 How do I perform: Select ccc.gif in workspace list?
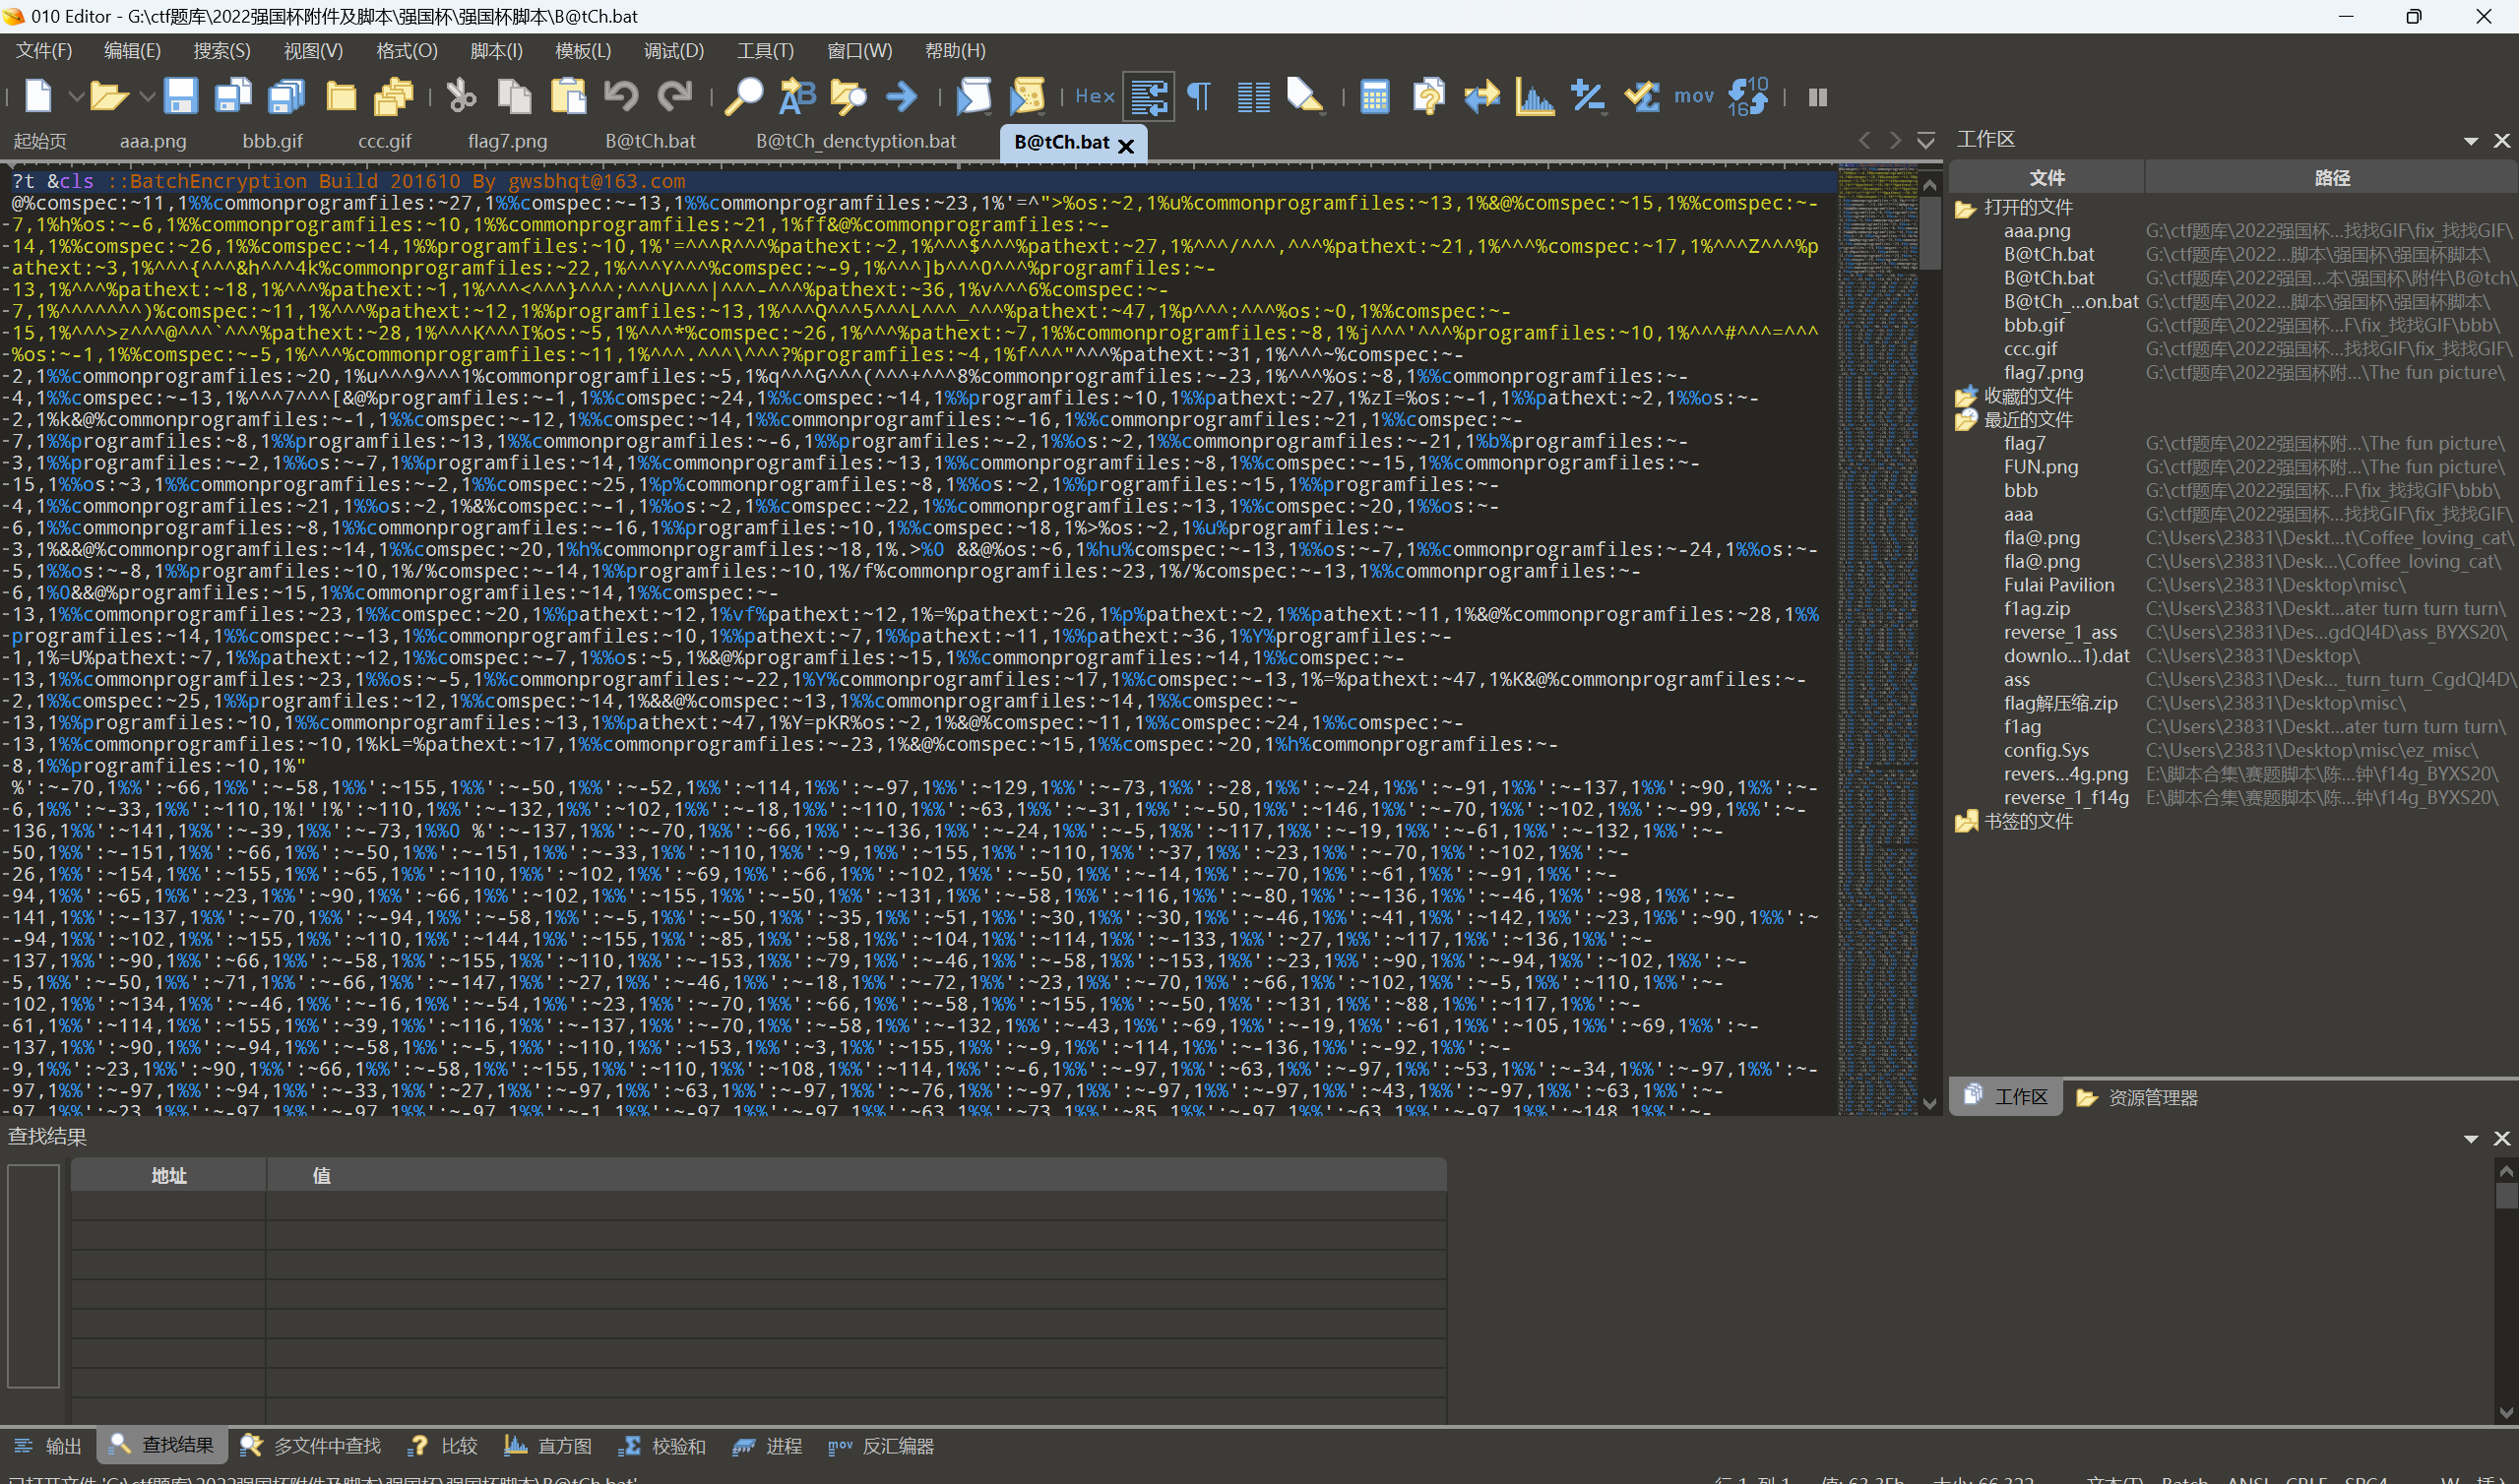point(2030,349)
